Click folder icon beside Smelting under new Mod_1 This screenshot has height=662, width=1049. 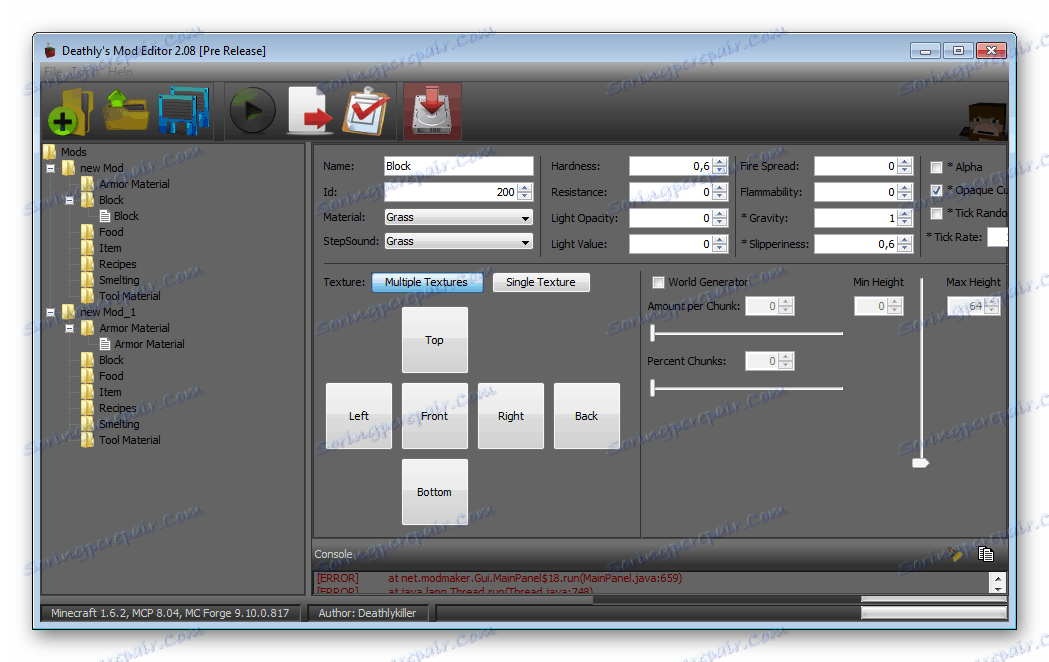click(87, 424)
